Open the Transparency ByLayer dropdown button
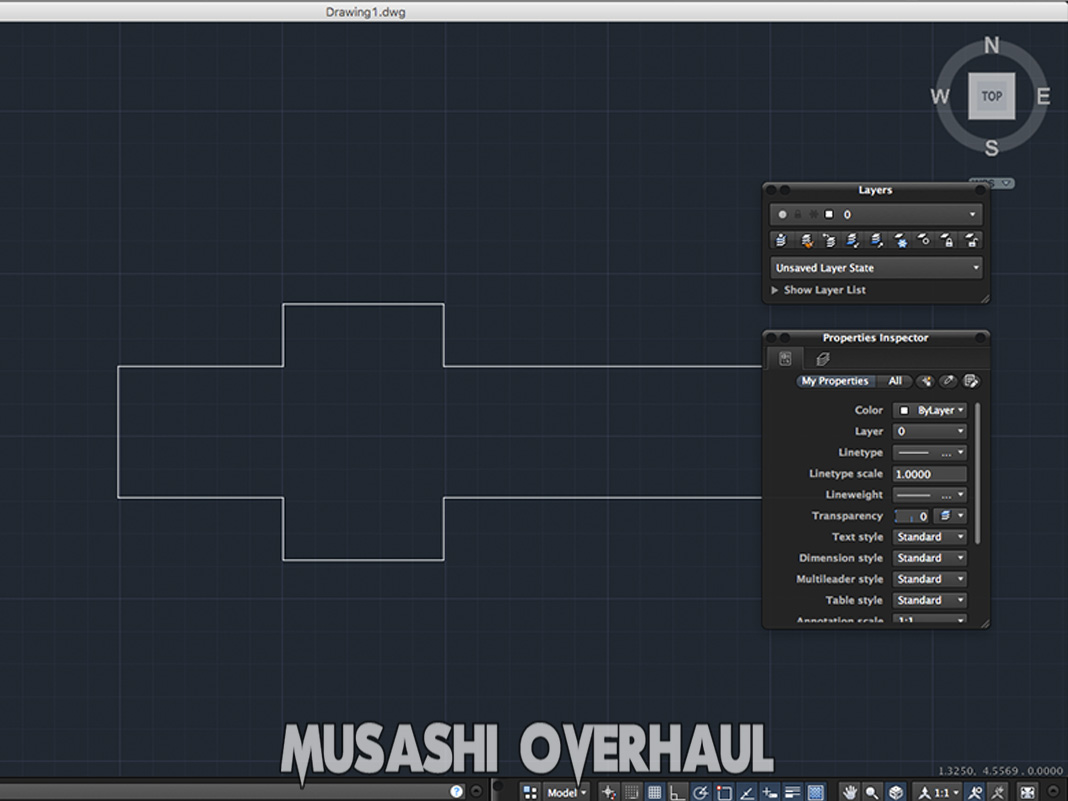Screen dimensions: 1068x801 pos(951,516)
